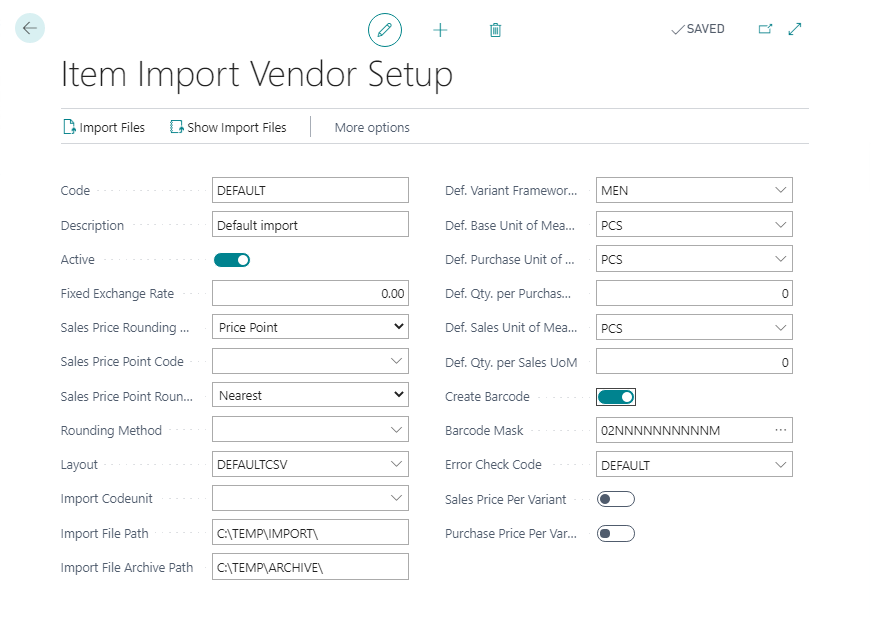Click the back arrow button
This screenshot has height=617, width=871.
tap(29, 29)
